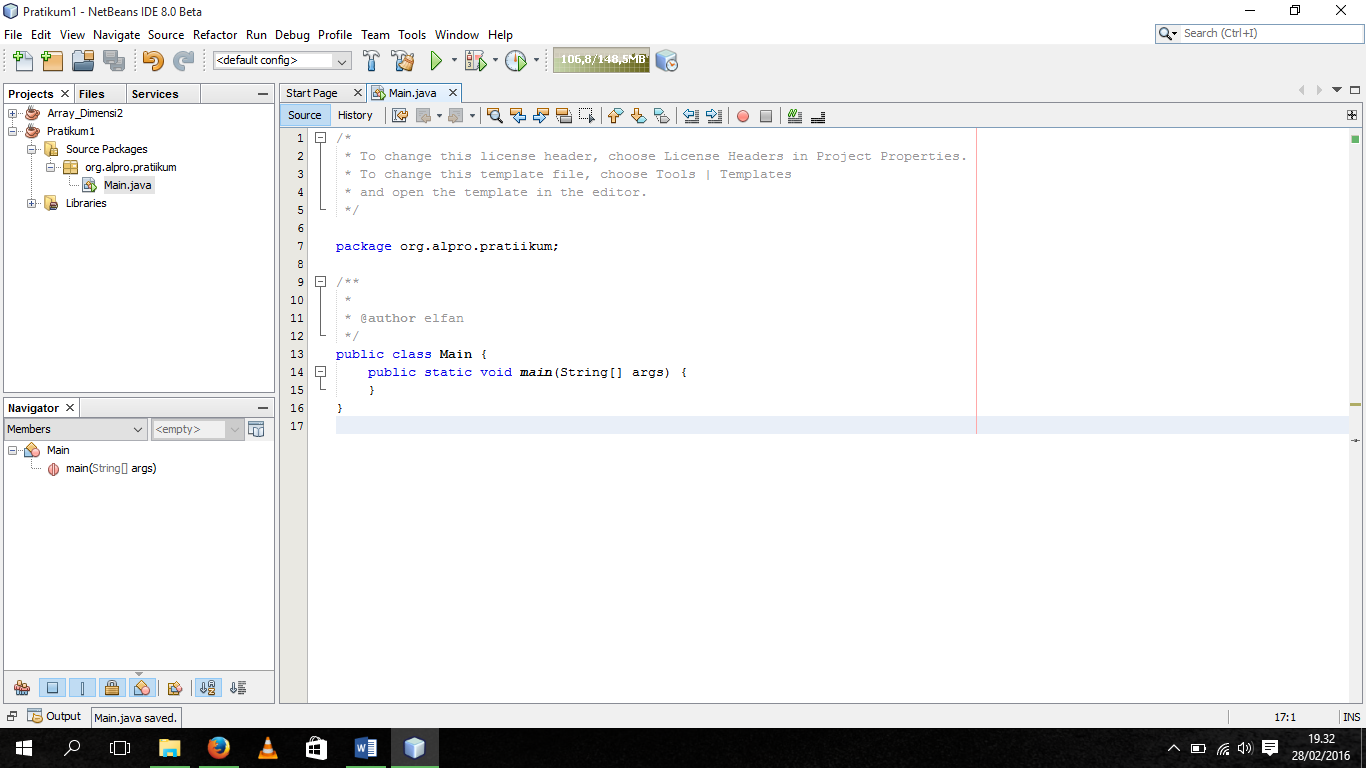The width and height of the screenshot is (1366, 768).
Task: Toggle a bookmark on the current line
Action: [x=660, y=116]
